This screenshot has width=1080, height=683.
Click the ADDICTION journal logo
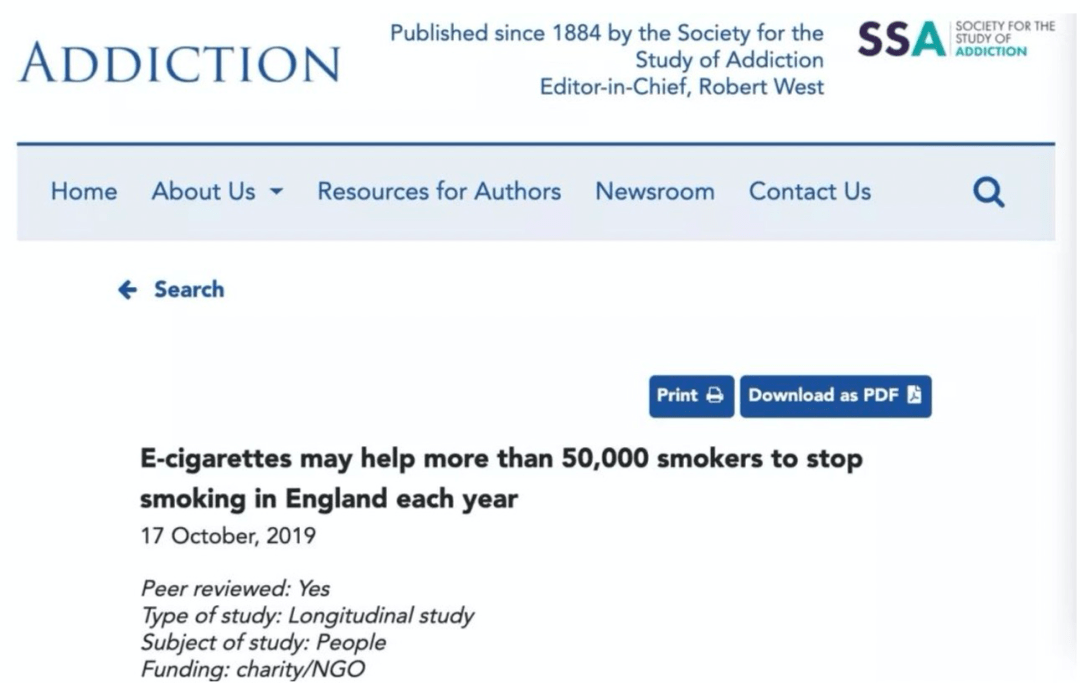(x=179, y=63)
